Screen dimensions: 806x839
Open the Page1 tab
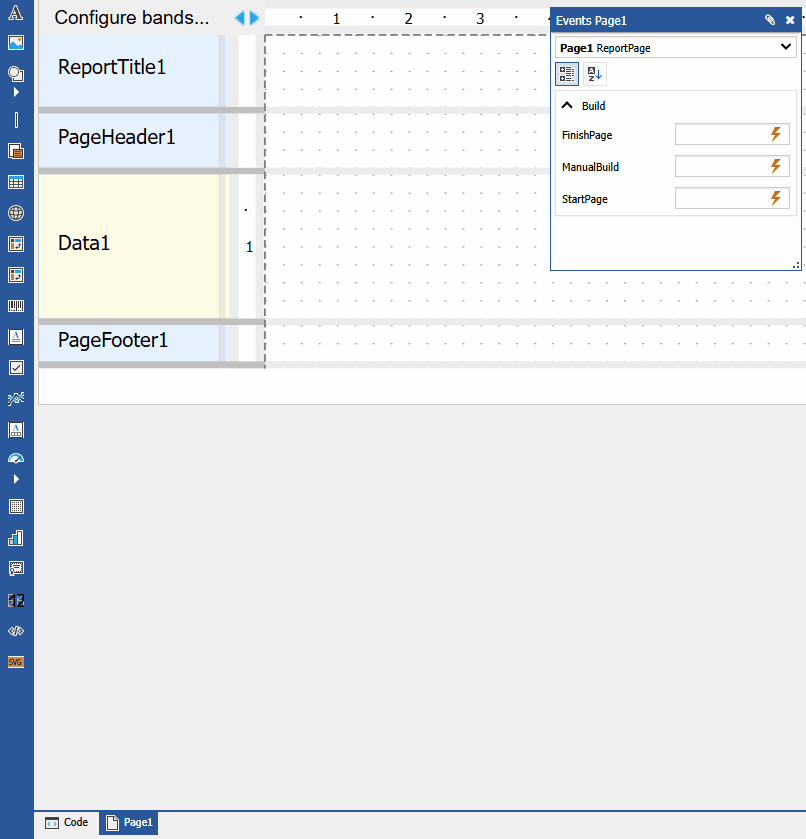pos(129,823)
